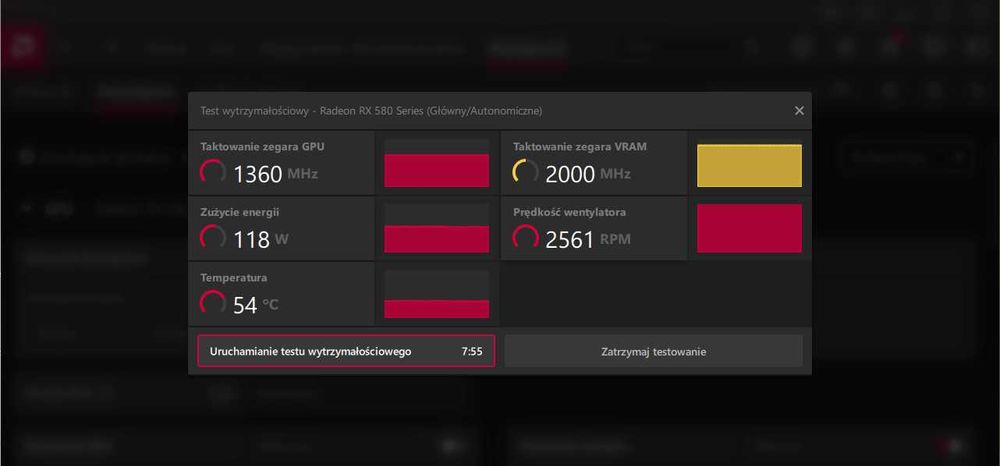Screen dimensions: 1000x466
Task: Click the Prędkość wentylatora label
Action: pyautogui.click(x=570, y=212)
